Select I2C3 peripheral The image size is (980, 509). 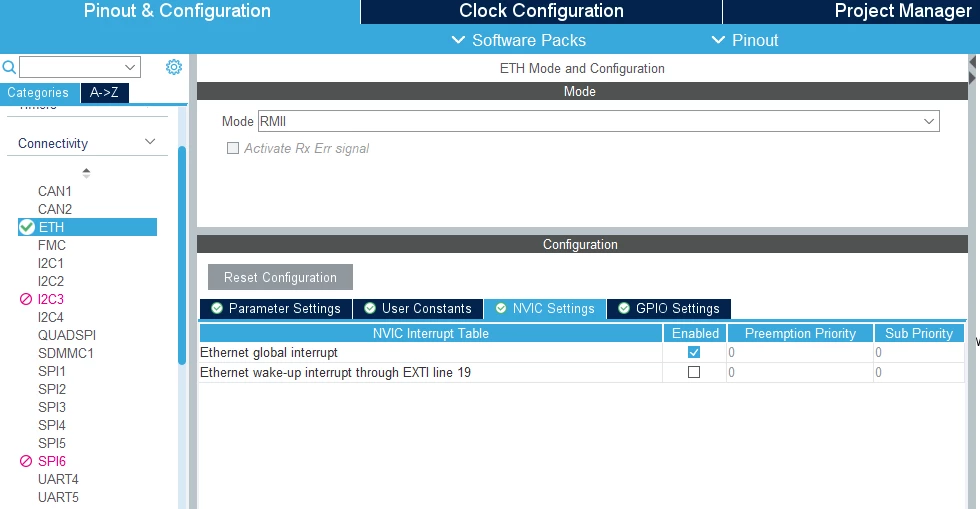coord(51,300)
